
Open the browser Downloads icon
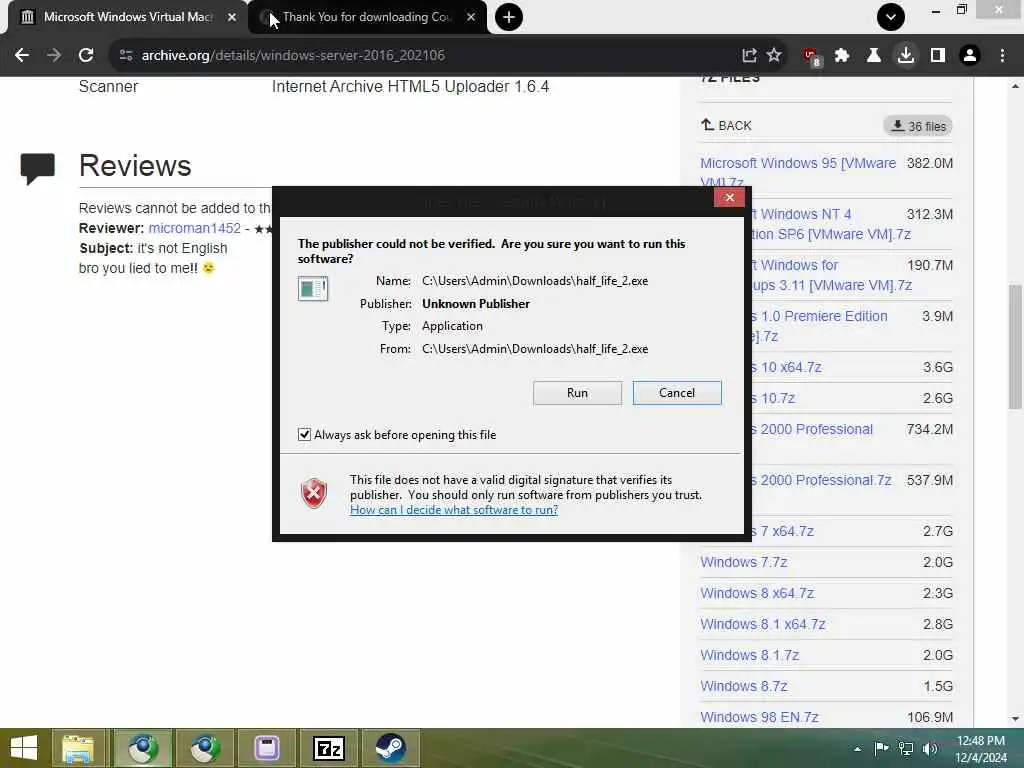click(906, 56)
